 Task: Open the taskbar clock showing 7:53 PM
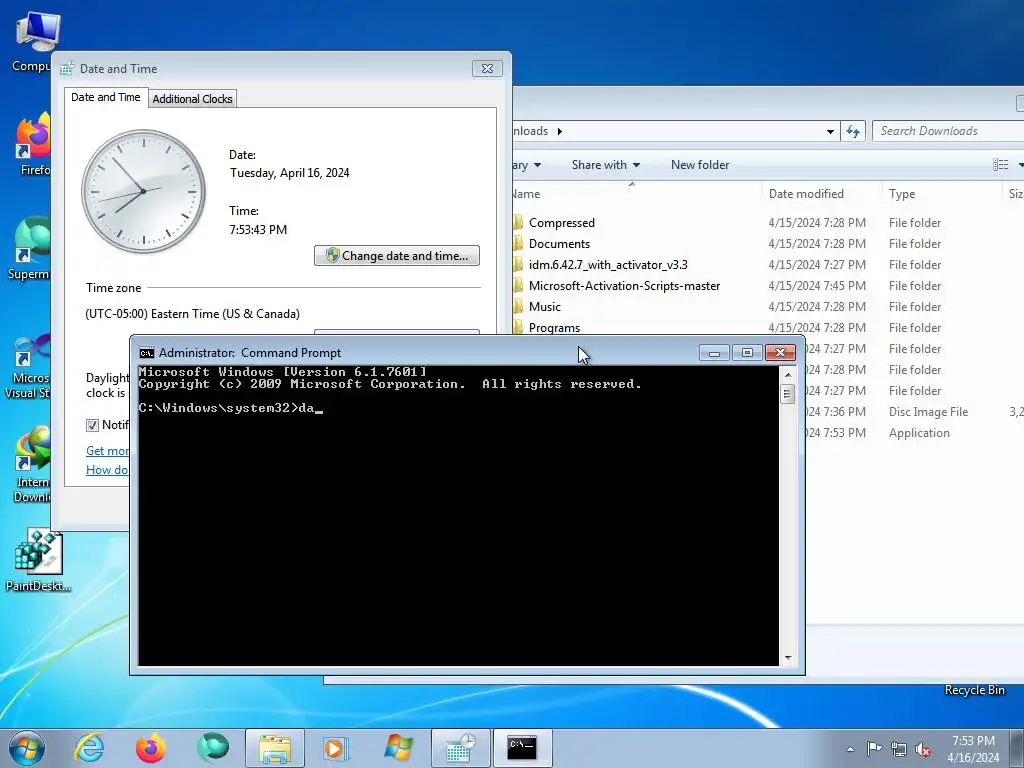tap(973, 749)
